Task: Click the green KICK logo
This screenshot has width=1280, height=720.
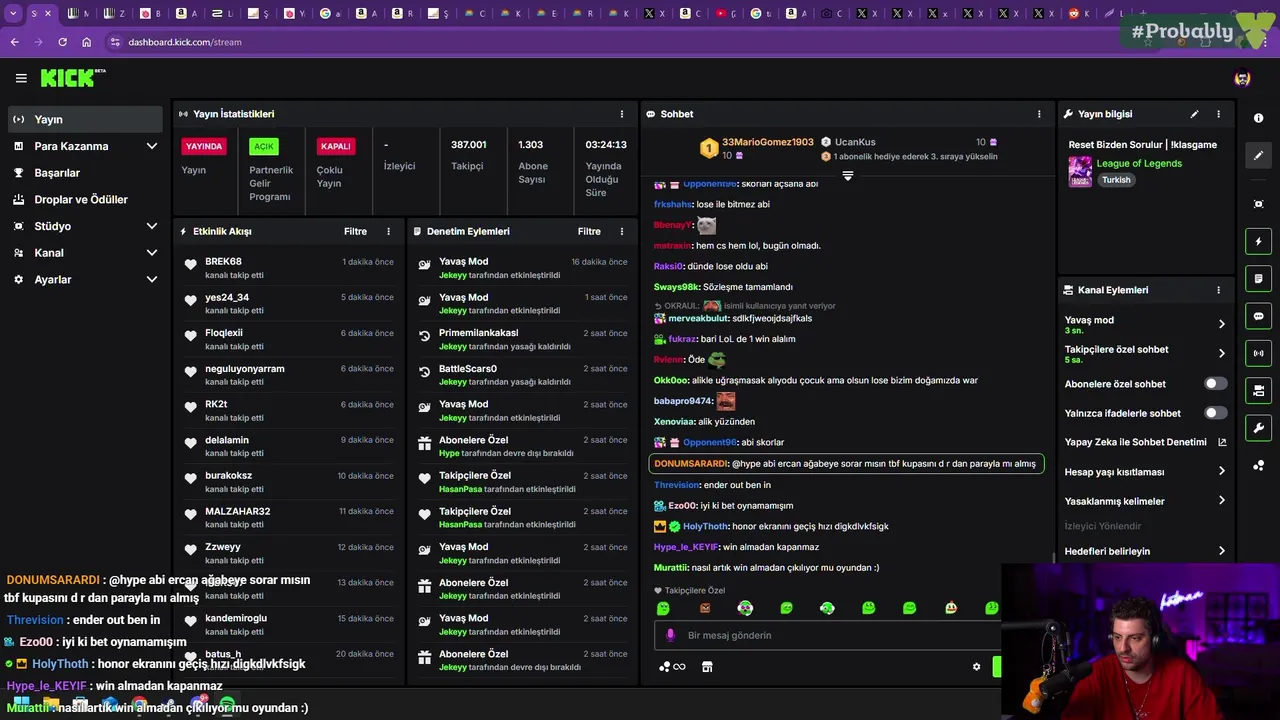Action: tap(72, 78)
